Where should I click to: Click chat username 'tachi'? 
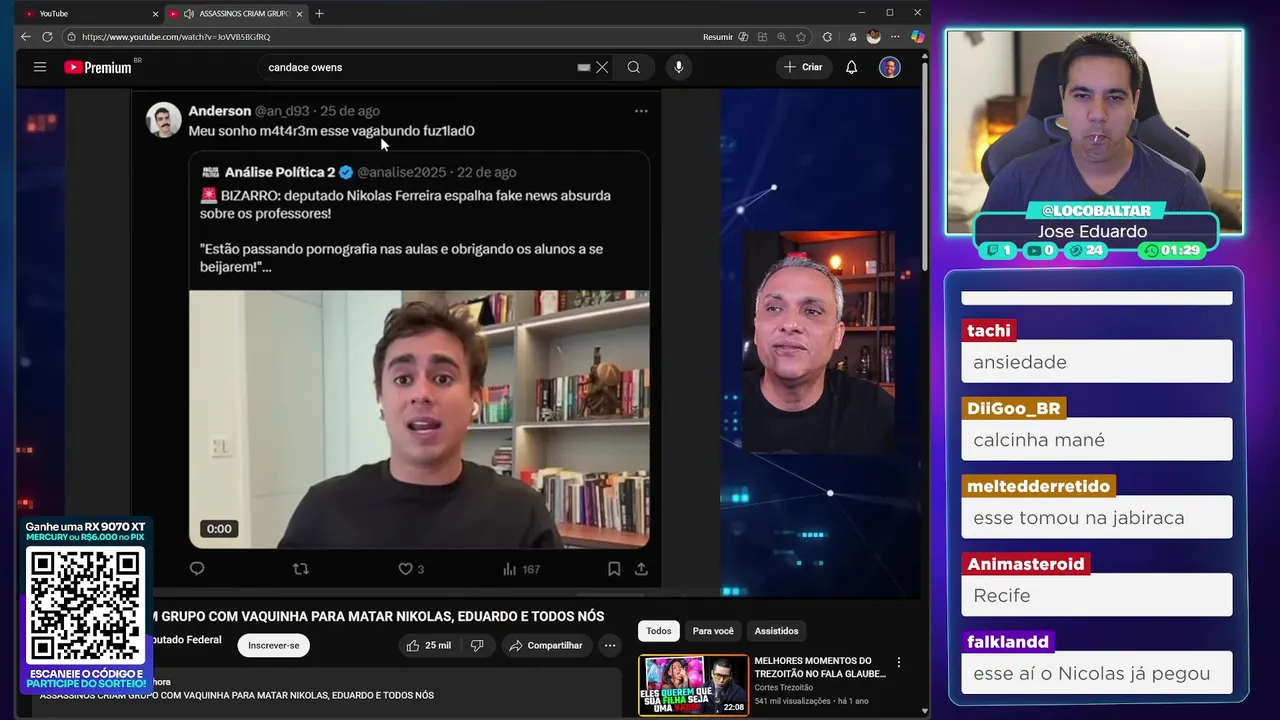989,331
